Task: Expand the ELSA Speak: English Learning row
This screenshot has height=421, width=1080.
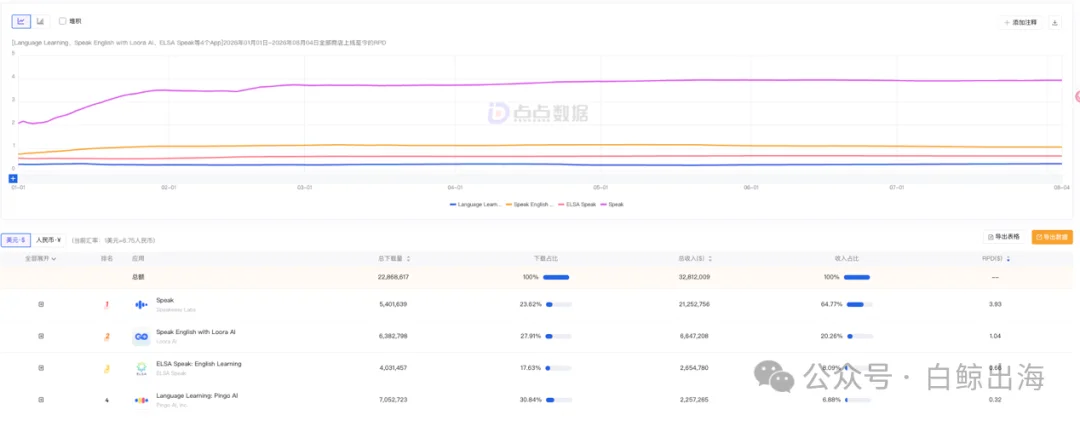Action: (x=41, y=368)
